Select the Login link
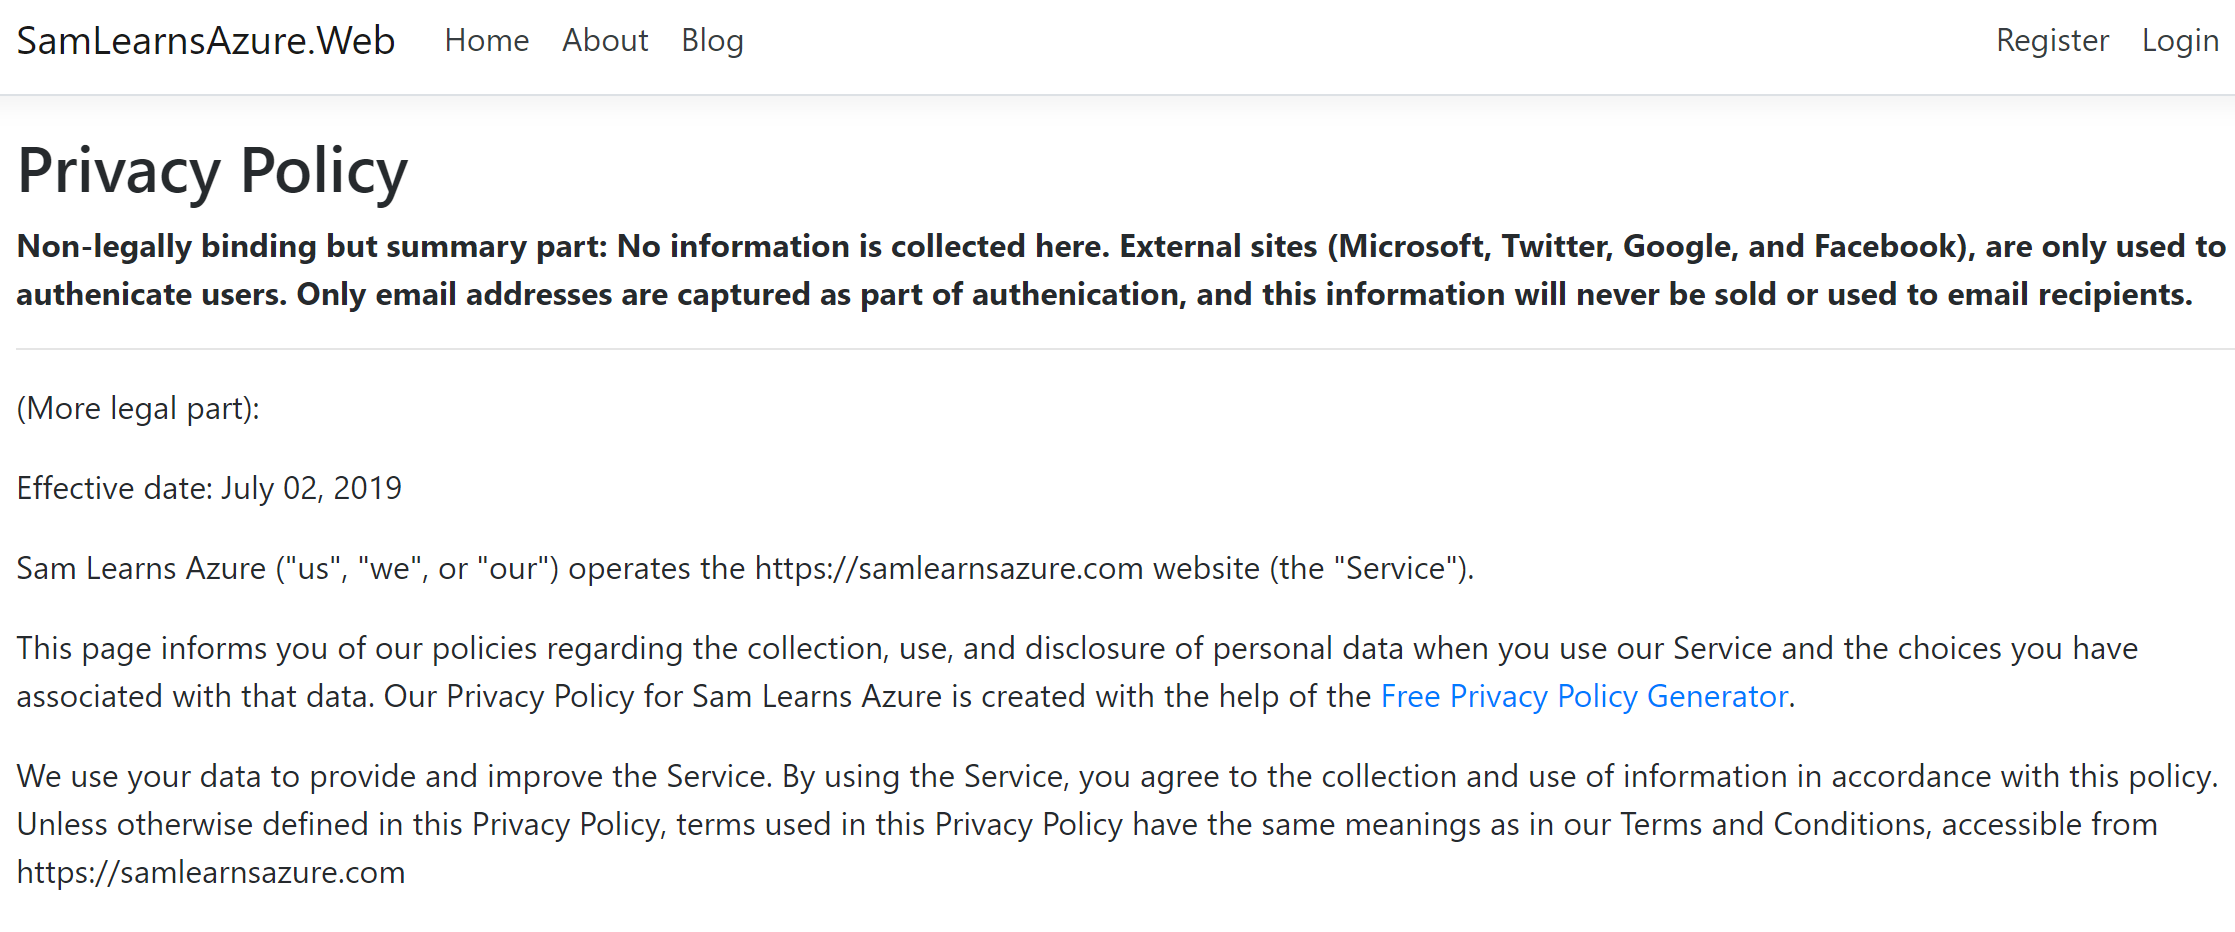Image resolution: width=2235 pixels, height=932 pixels. (2180, 41)
